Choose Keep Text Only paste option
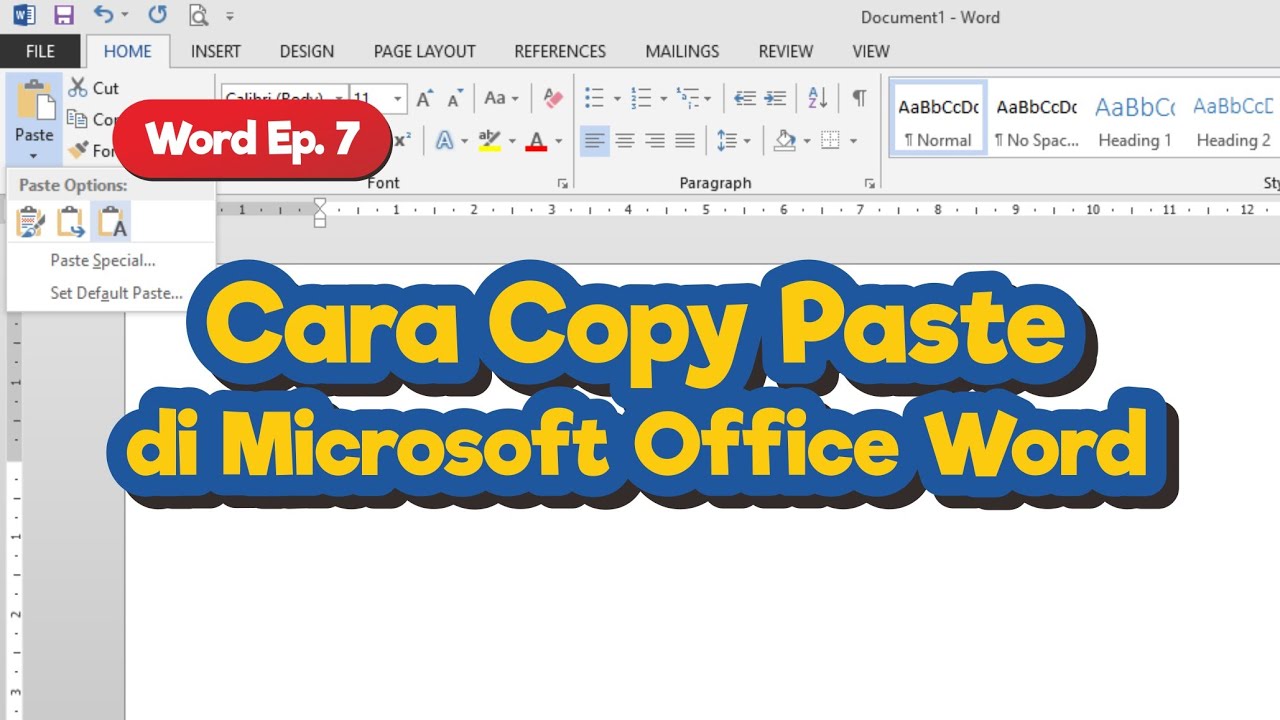1280x720 pixels. [111, 222]
